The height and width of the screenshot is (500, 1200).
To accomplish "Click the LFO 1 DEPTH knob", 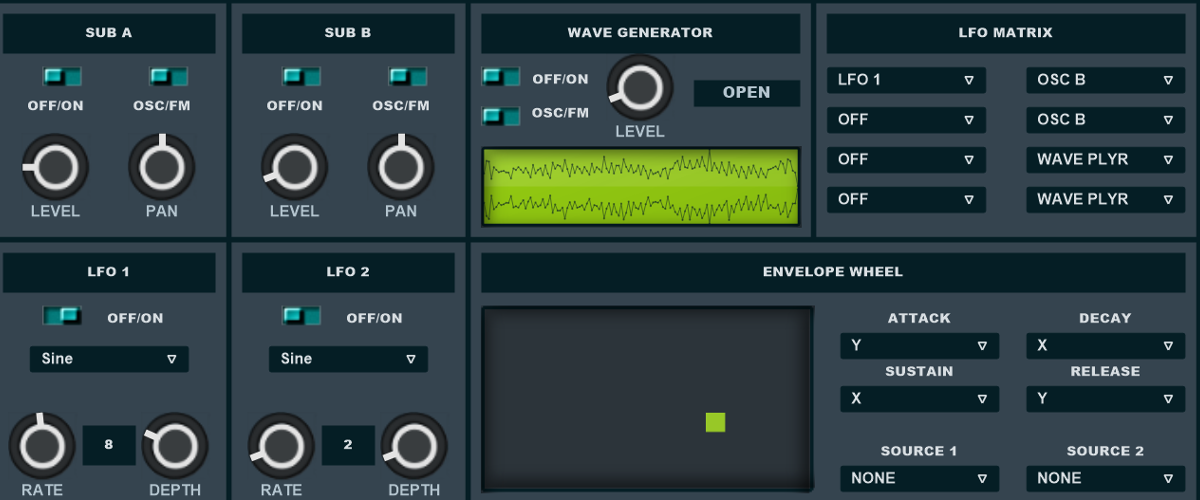I will point(175,445).
